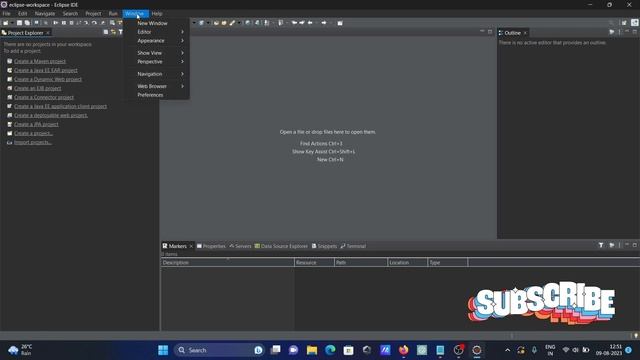Open the Edit menu
This screenshot has width=640, height=360.
[x=22, y=13]
